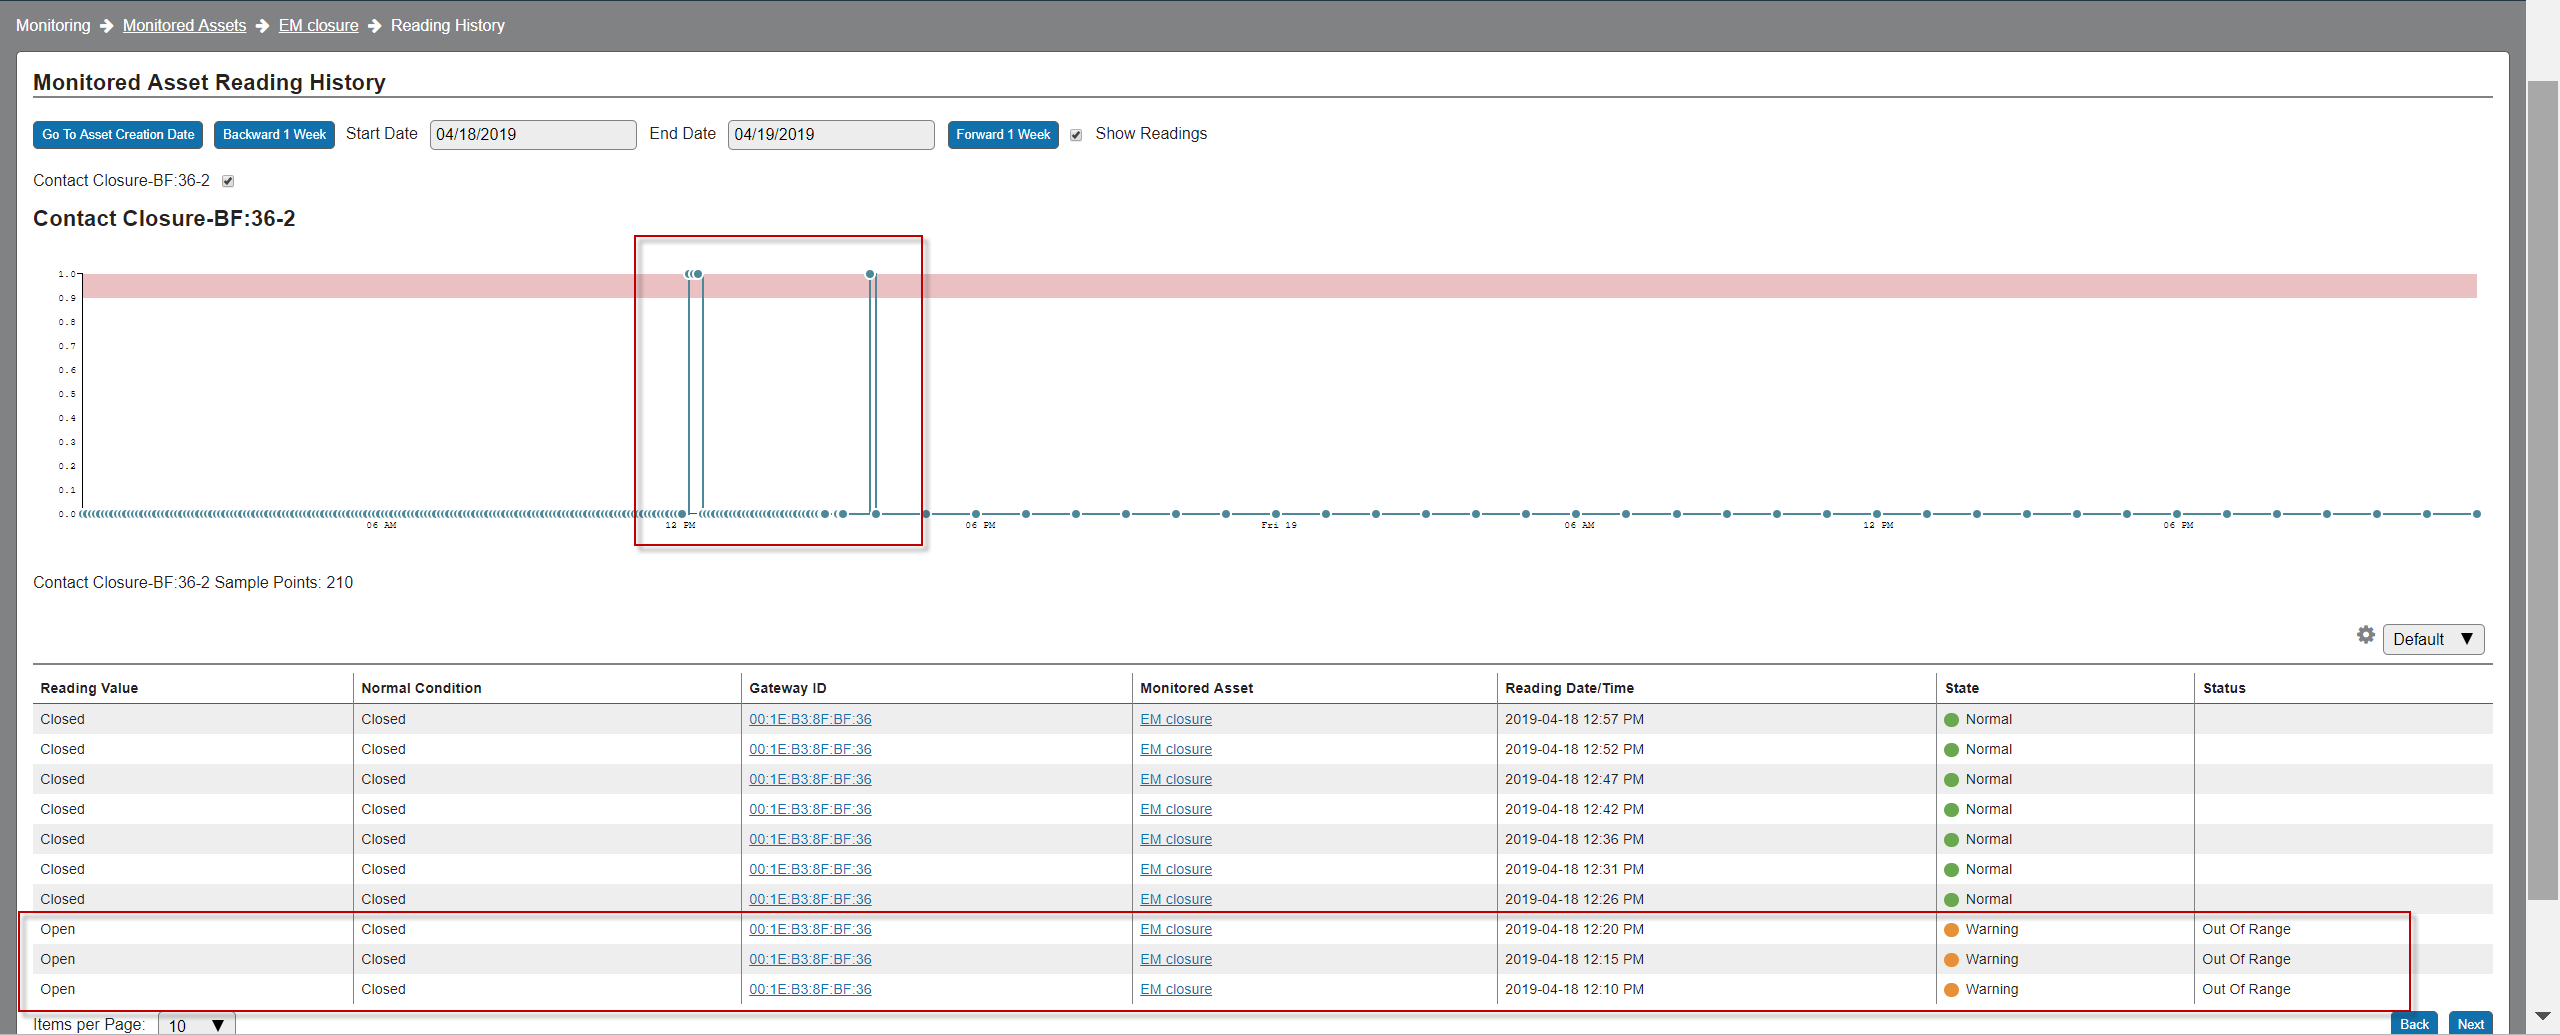
Task: Click the green Normal state dot on first row
Action: pyautogui.click(x=1951, y=718)
